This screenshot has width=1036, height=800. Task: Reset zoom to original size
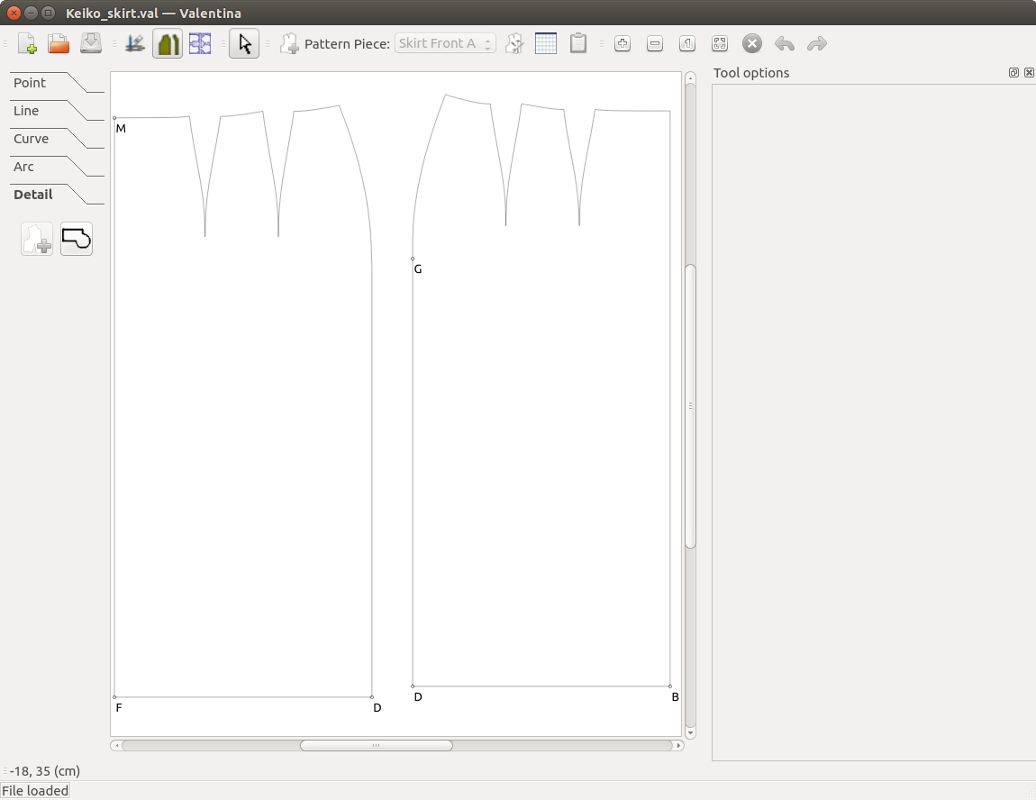coord(687,44)
